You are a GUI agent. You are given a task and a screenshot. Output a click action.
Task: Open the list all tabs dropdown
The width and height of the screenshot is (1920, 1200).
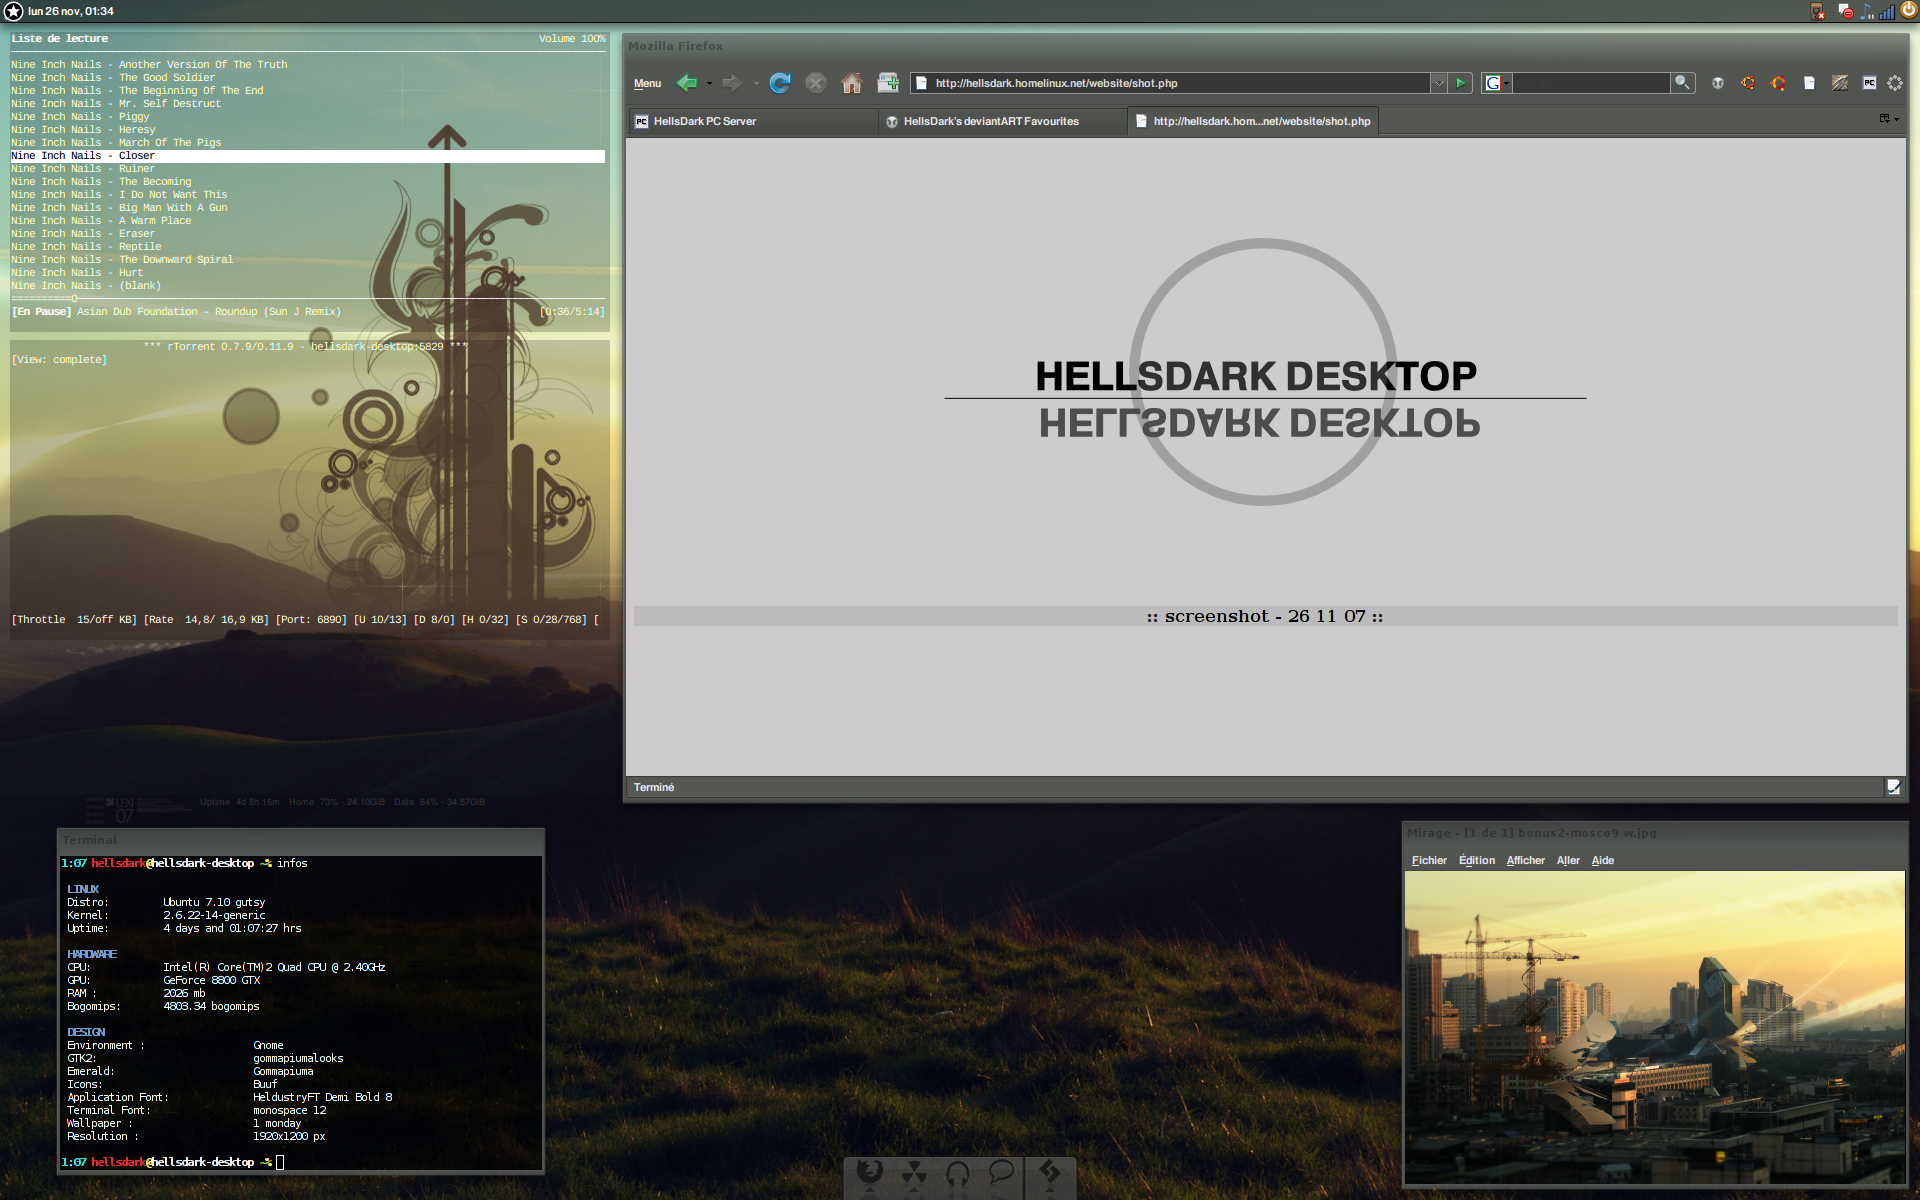[1888, 118]
